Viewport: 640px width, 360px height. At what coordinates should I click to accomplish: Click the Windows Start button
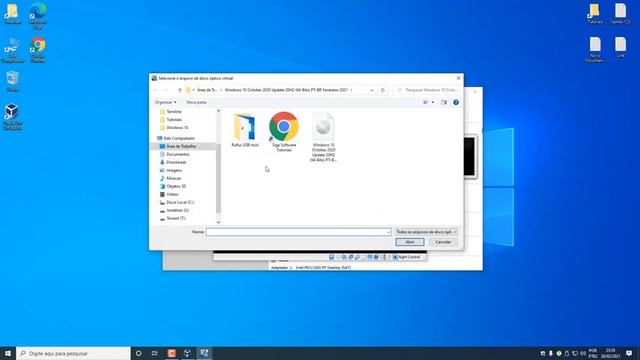point(8,353)
